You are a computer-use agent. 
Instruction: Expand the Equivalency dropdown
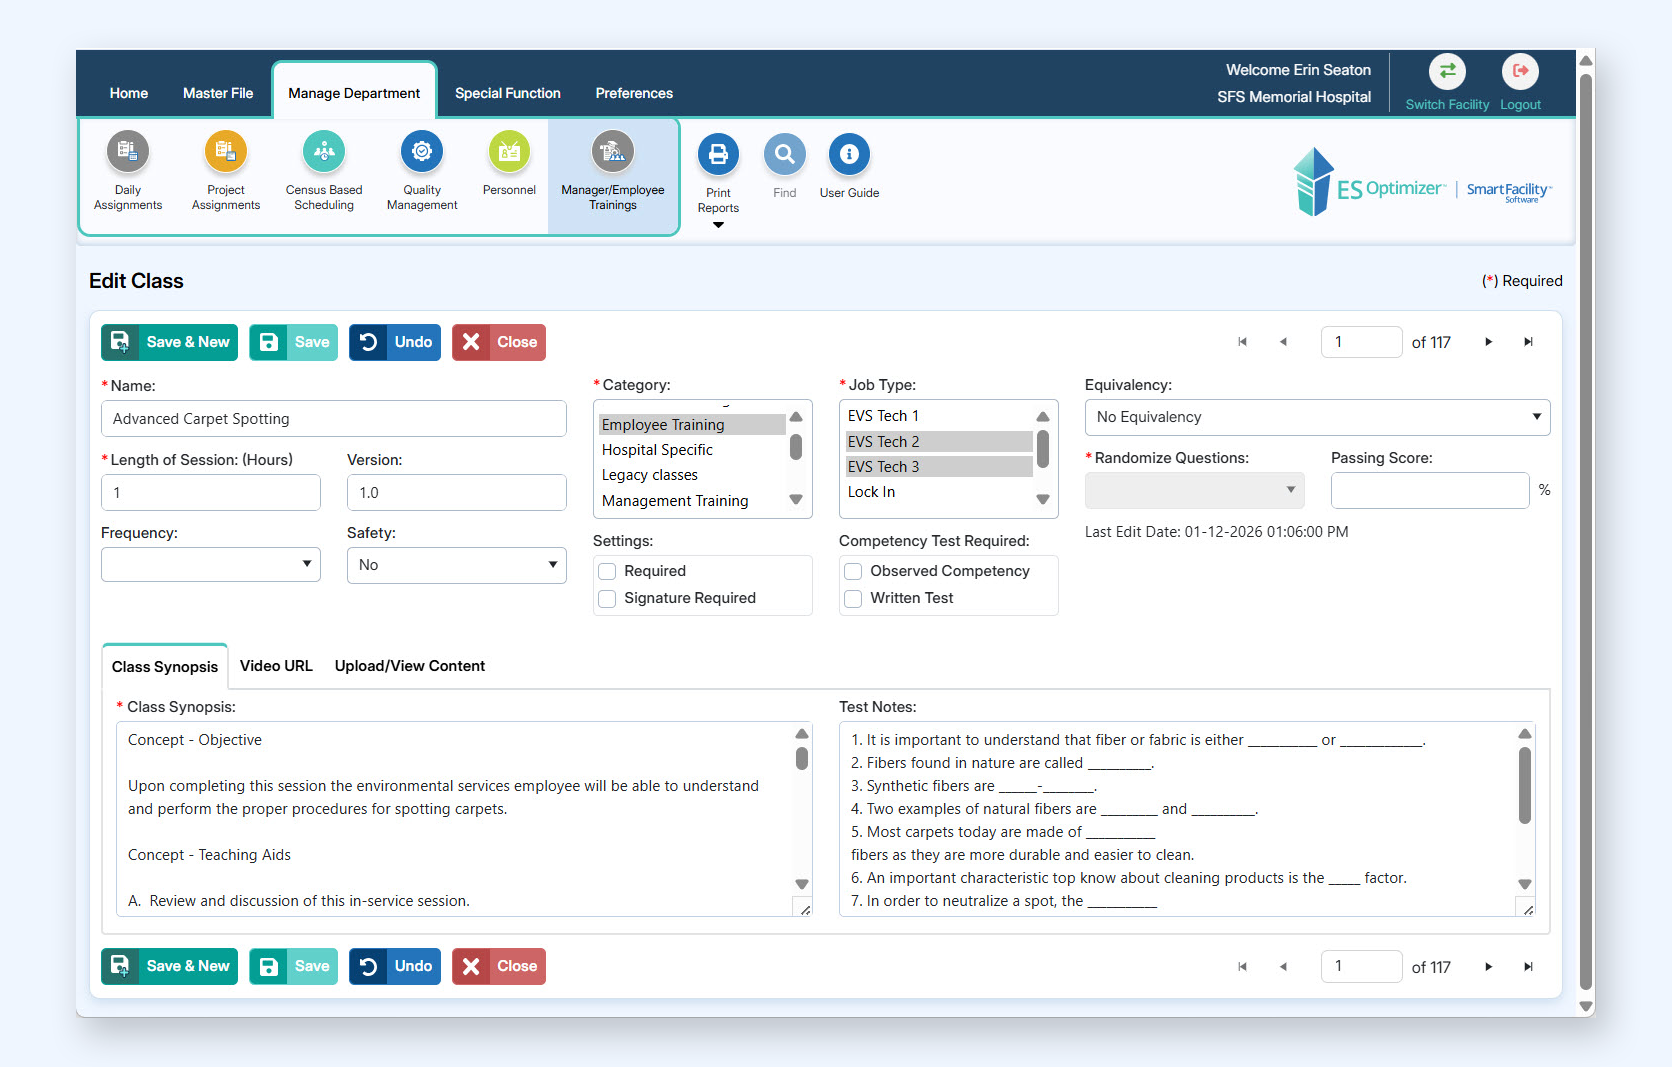tap(1317, 417)
